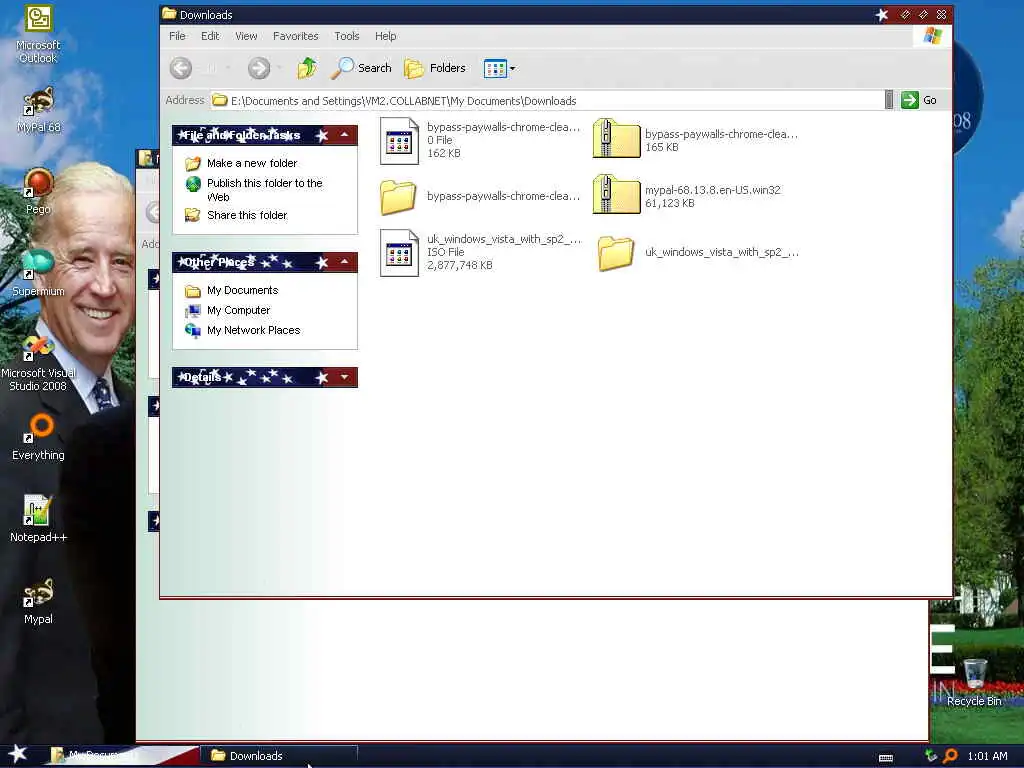Click the Downloads window title bar folder icon
1024x768 pixels.
point(169,14)
